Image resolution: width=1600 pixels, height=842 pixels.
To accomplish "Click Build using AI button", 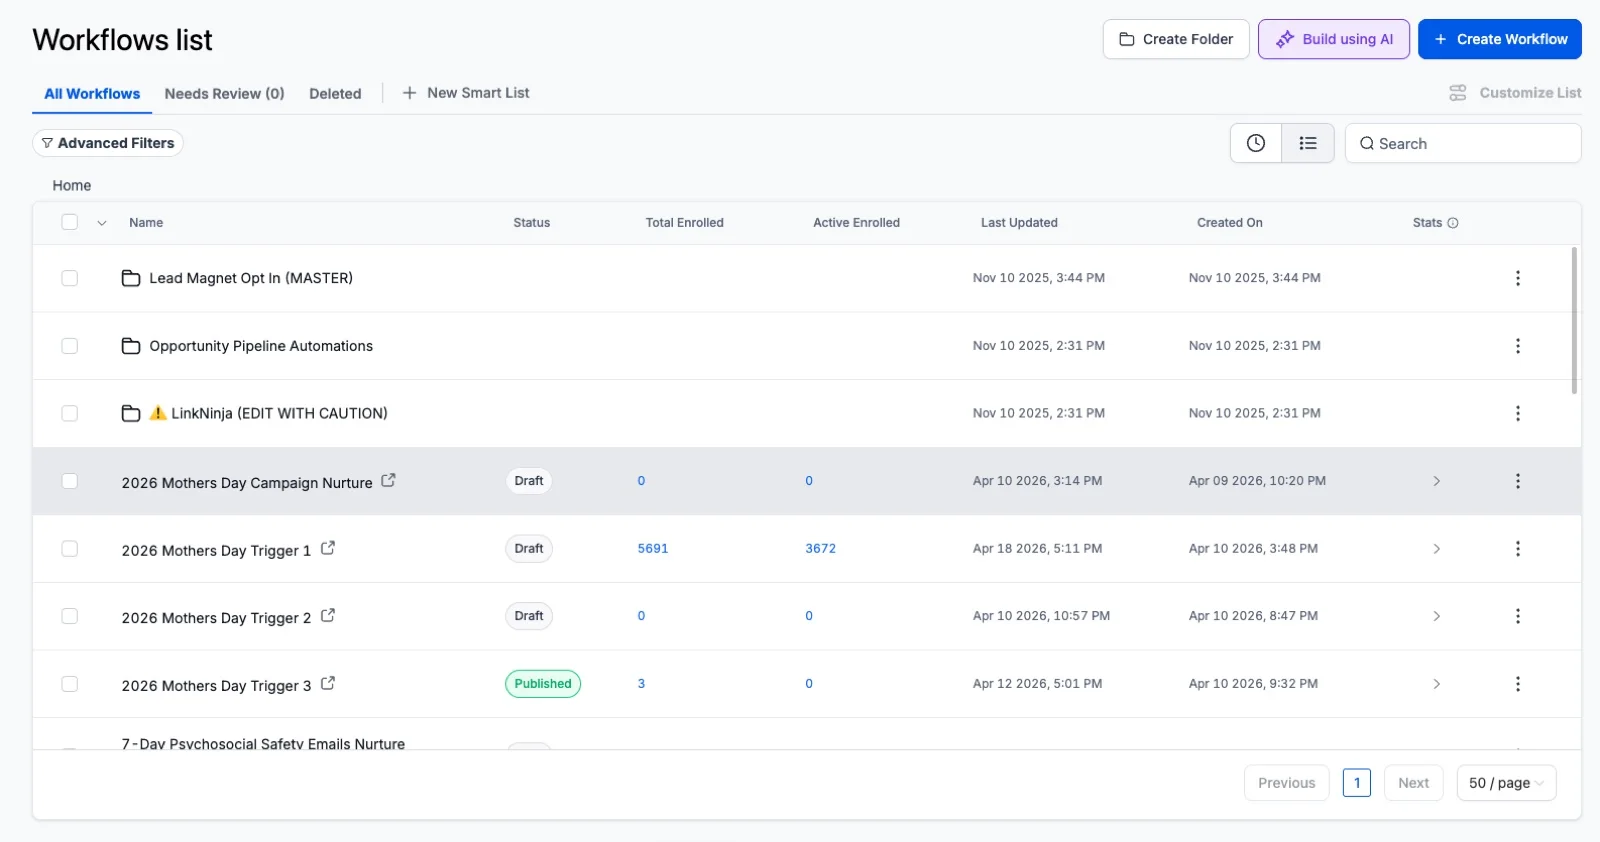I will click(1334, 39).
